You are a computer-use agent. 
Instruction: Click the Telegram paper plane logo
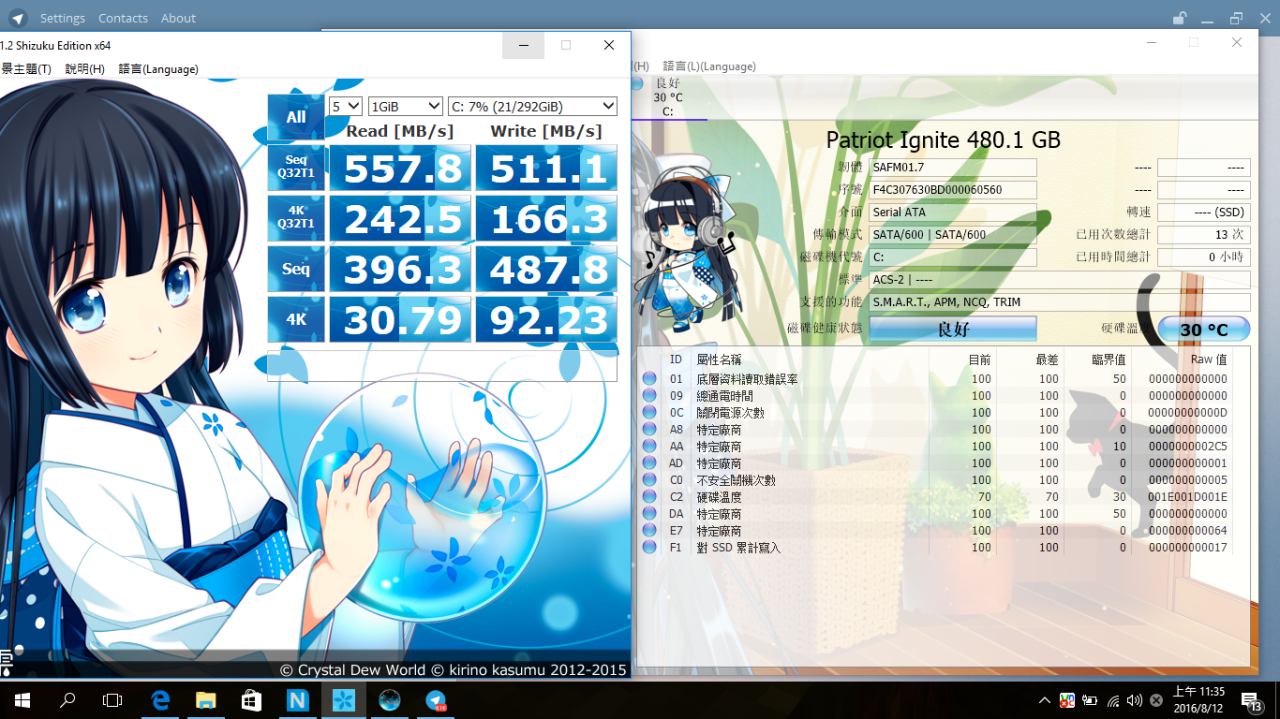click(x=16, y=17)
